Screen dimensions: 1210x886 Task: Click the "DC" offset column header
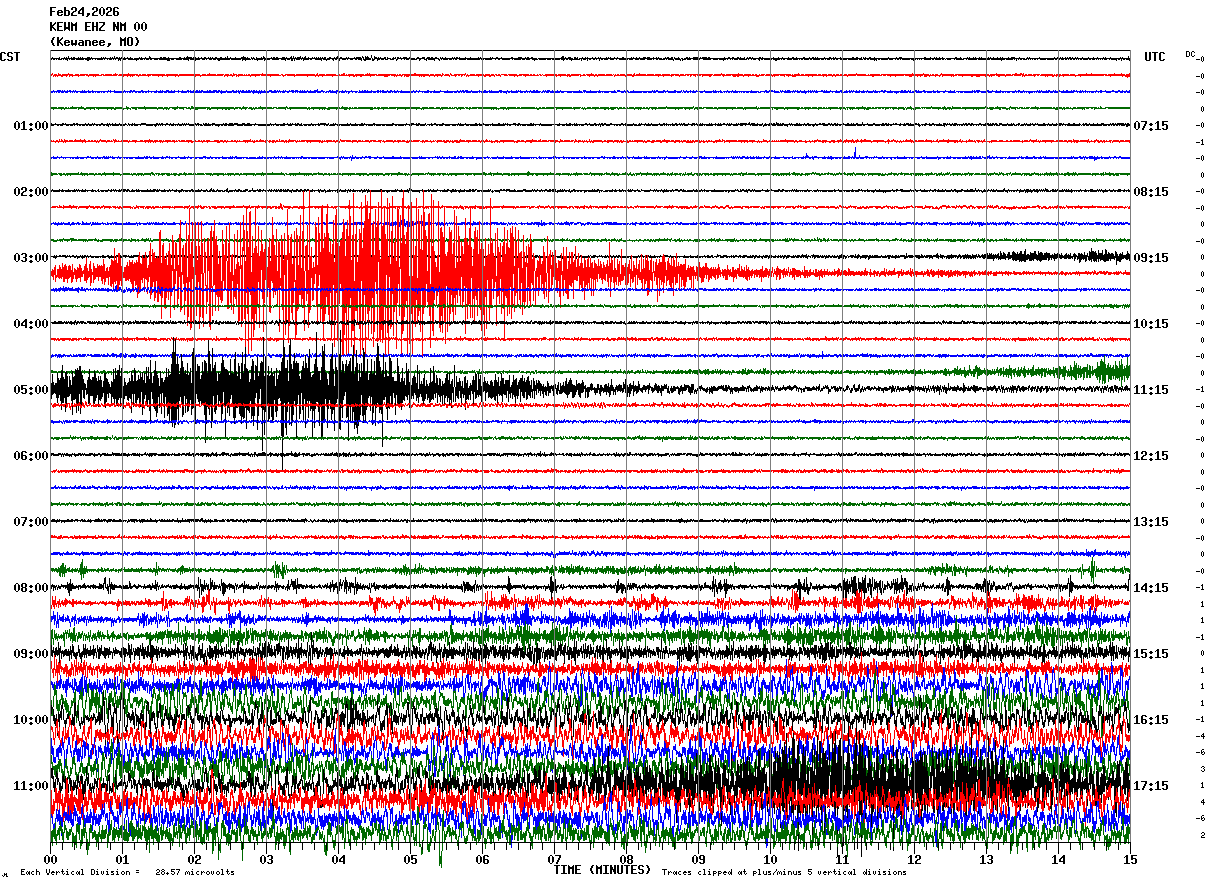click(1191, 54)
